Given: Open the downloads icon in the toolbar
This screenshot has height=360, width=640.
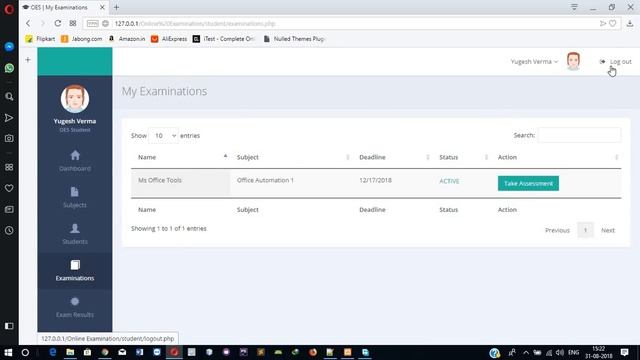Looking at the screenshot, I should 630,23.
